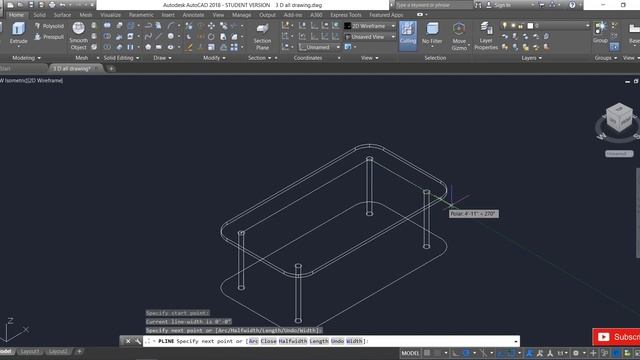The image size is (640, 360).
Task: Toggle ortho mode in status bar
Action: (x=455, y=353)
